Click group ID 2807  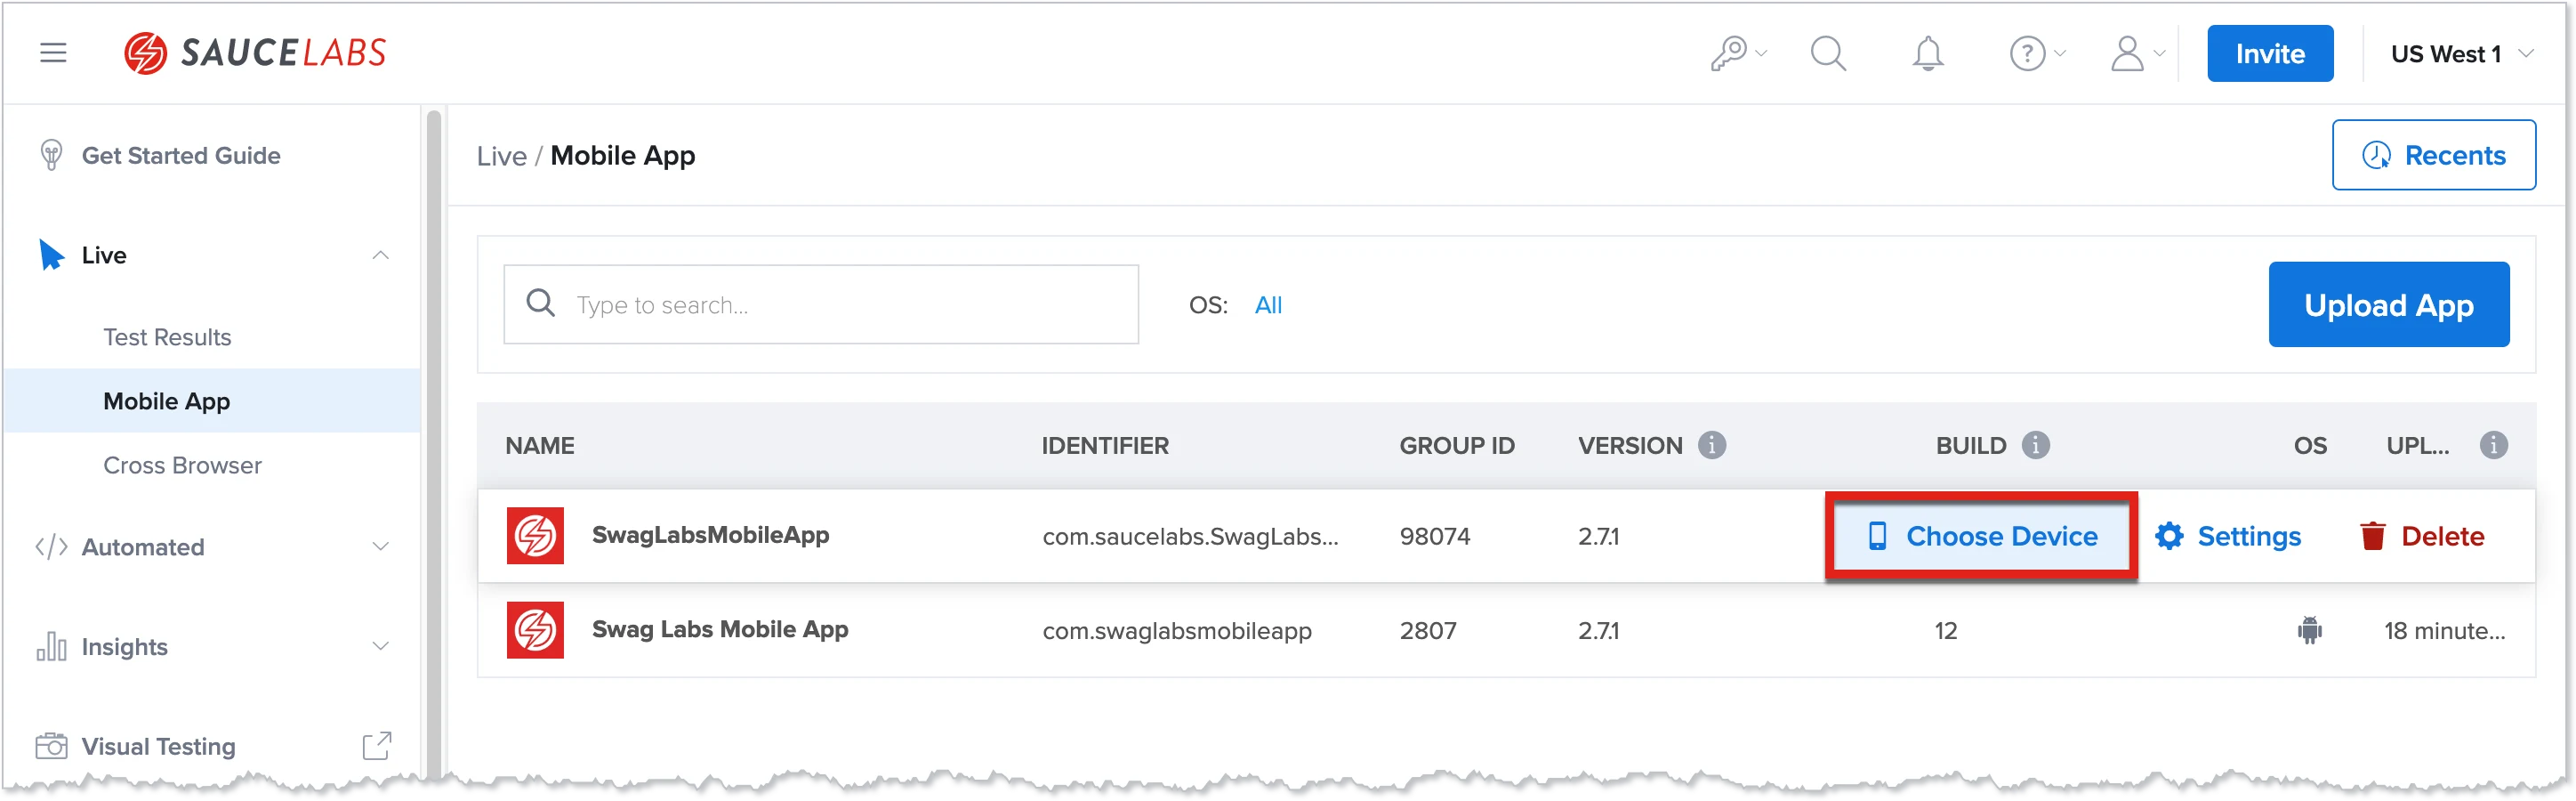pyautogui.click(x=1427, y=631)
